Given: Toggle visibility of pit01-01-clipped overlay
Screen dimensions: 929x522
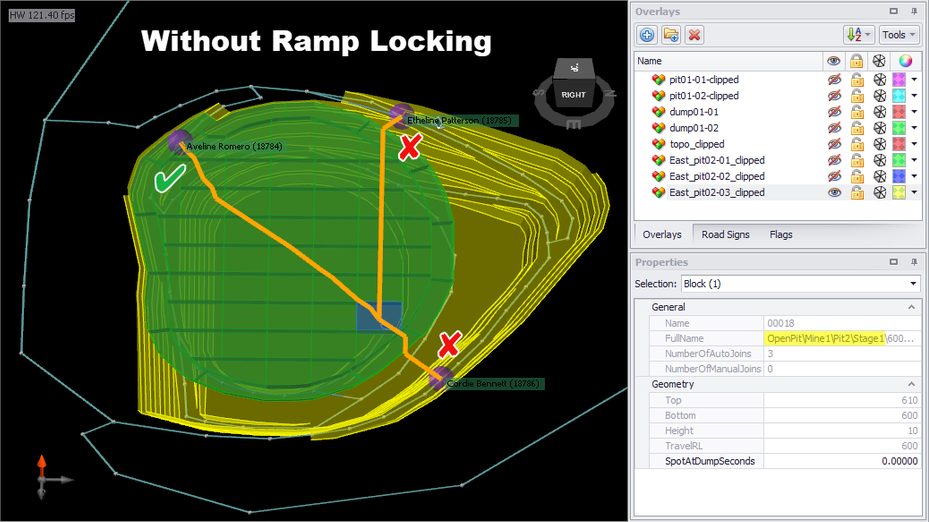Looking at the screenshot, I should click(x=834, y=79).
